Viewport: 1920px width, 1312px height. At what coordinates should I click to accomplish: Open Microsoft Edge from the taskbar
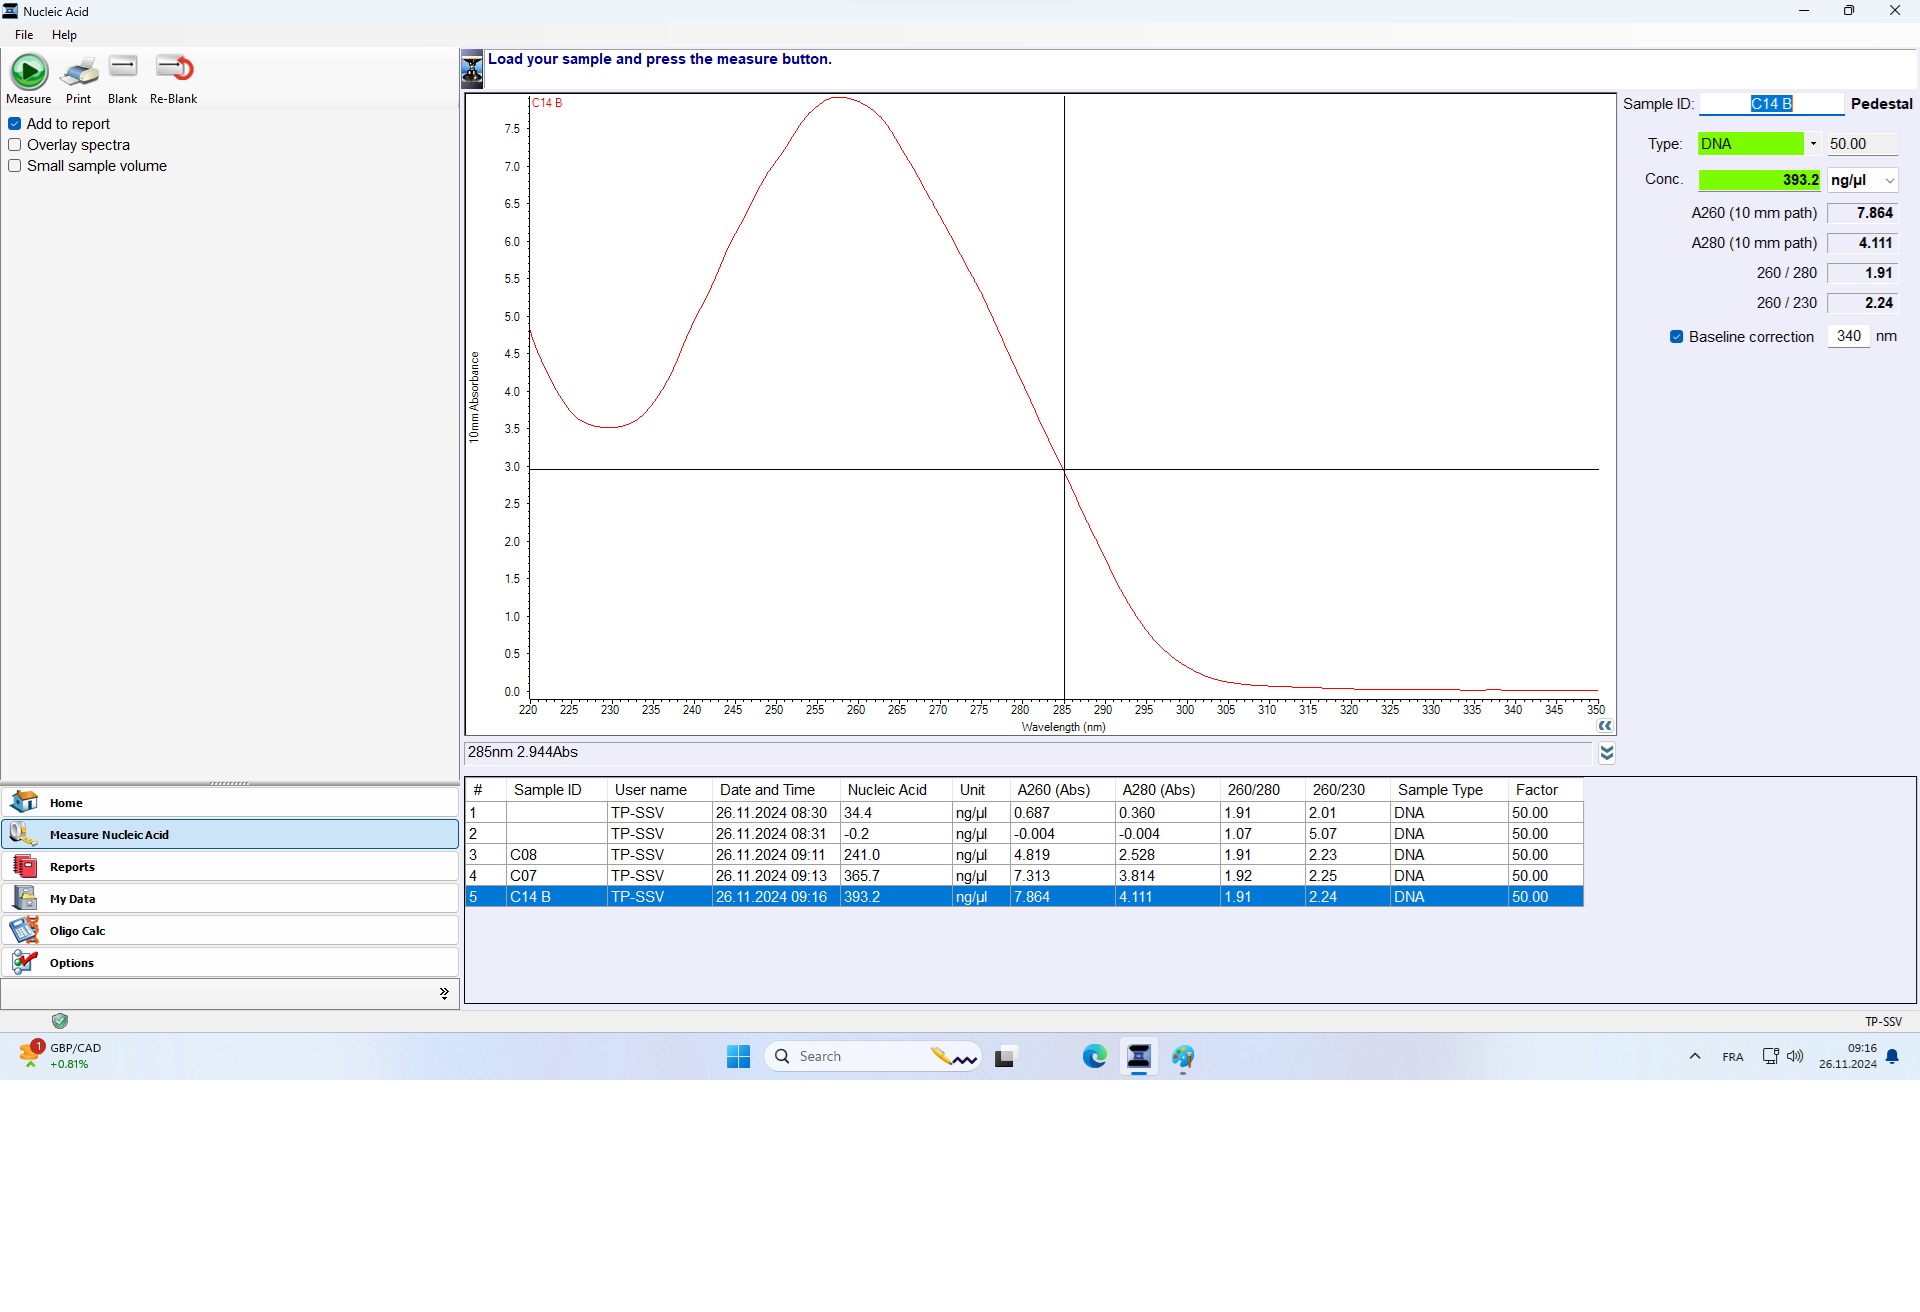pos(1094,1056)
